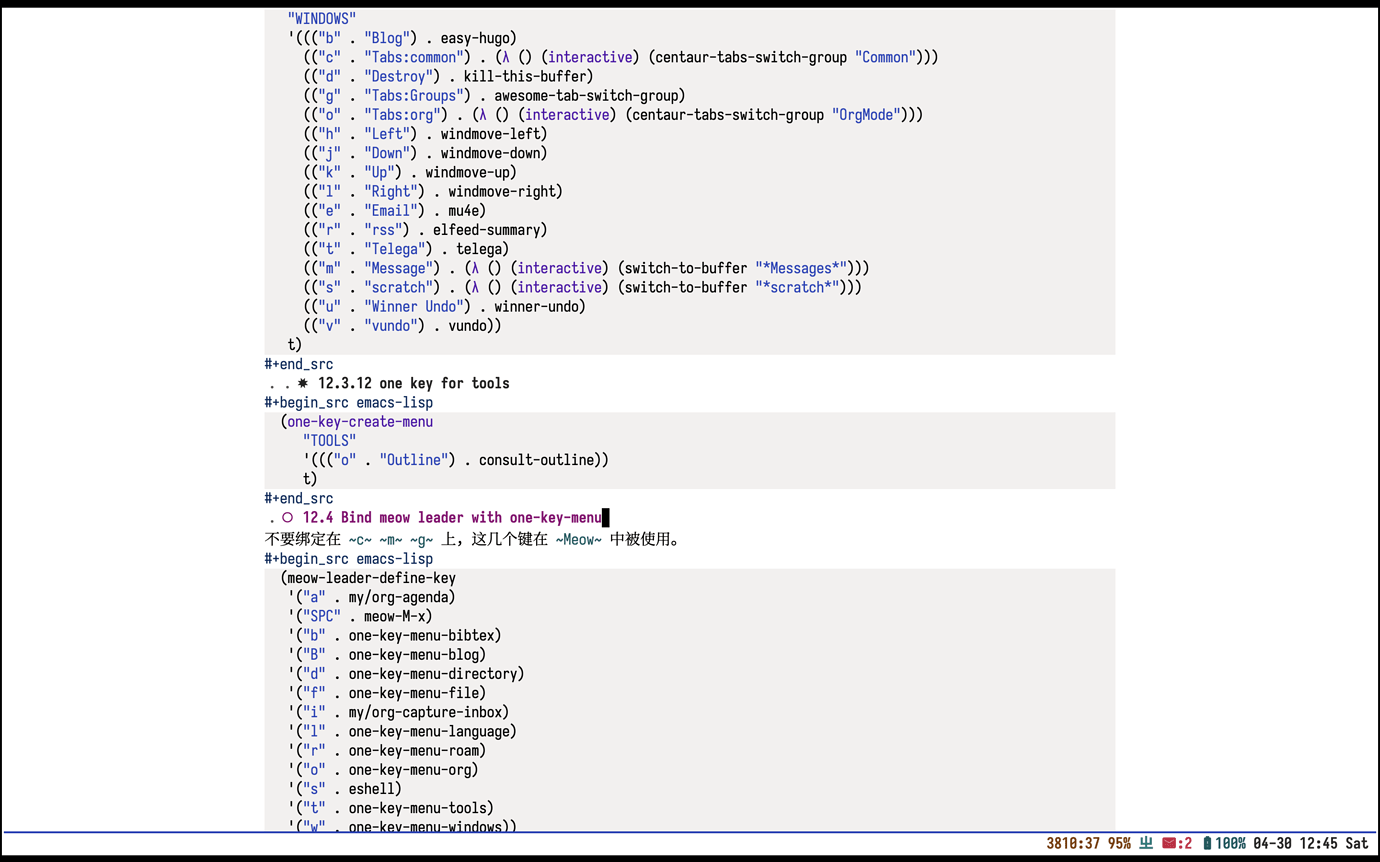
Task: Click the battery icon in the modeline
Action: coord(1206,843)
